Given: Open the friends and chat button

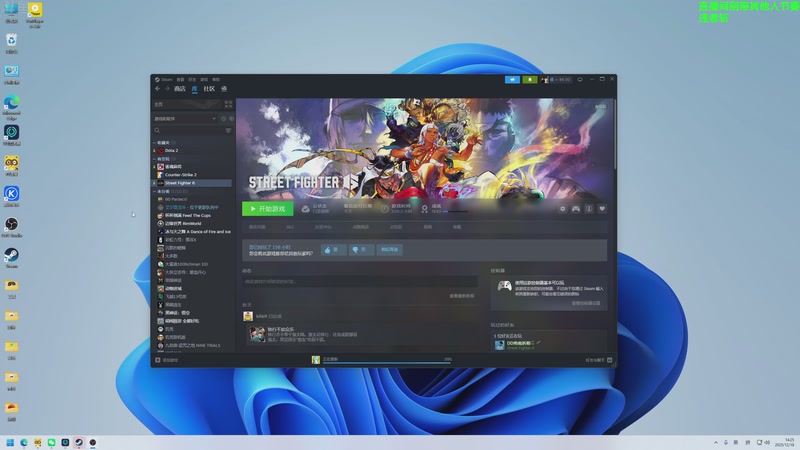Looking at the screenshot, I should point(598,360).
